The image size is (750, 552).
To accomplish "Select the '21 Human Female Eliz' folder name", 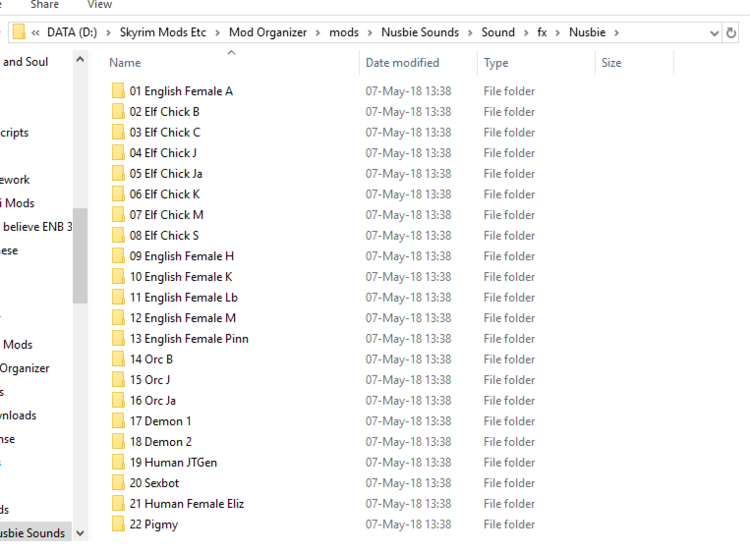I will tap(187, 504).
